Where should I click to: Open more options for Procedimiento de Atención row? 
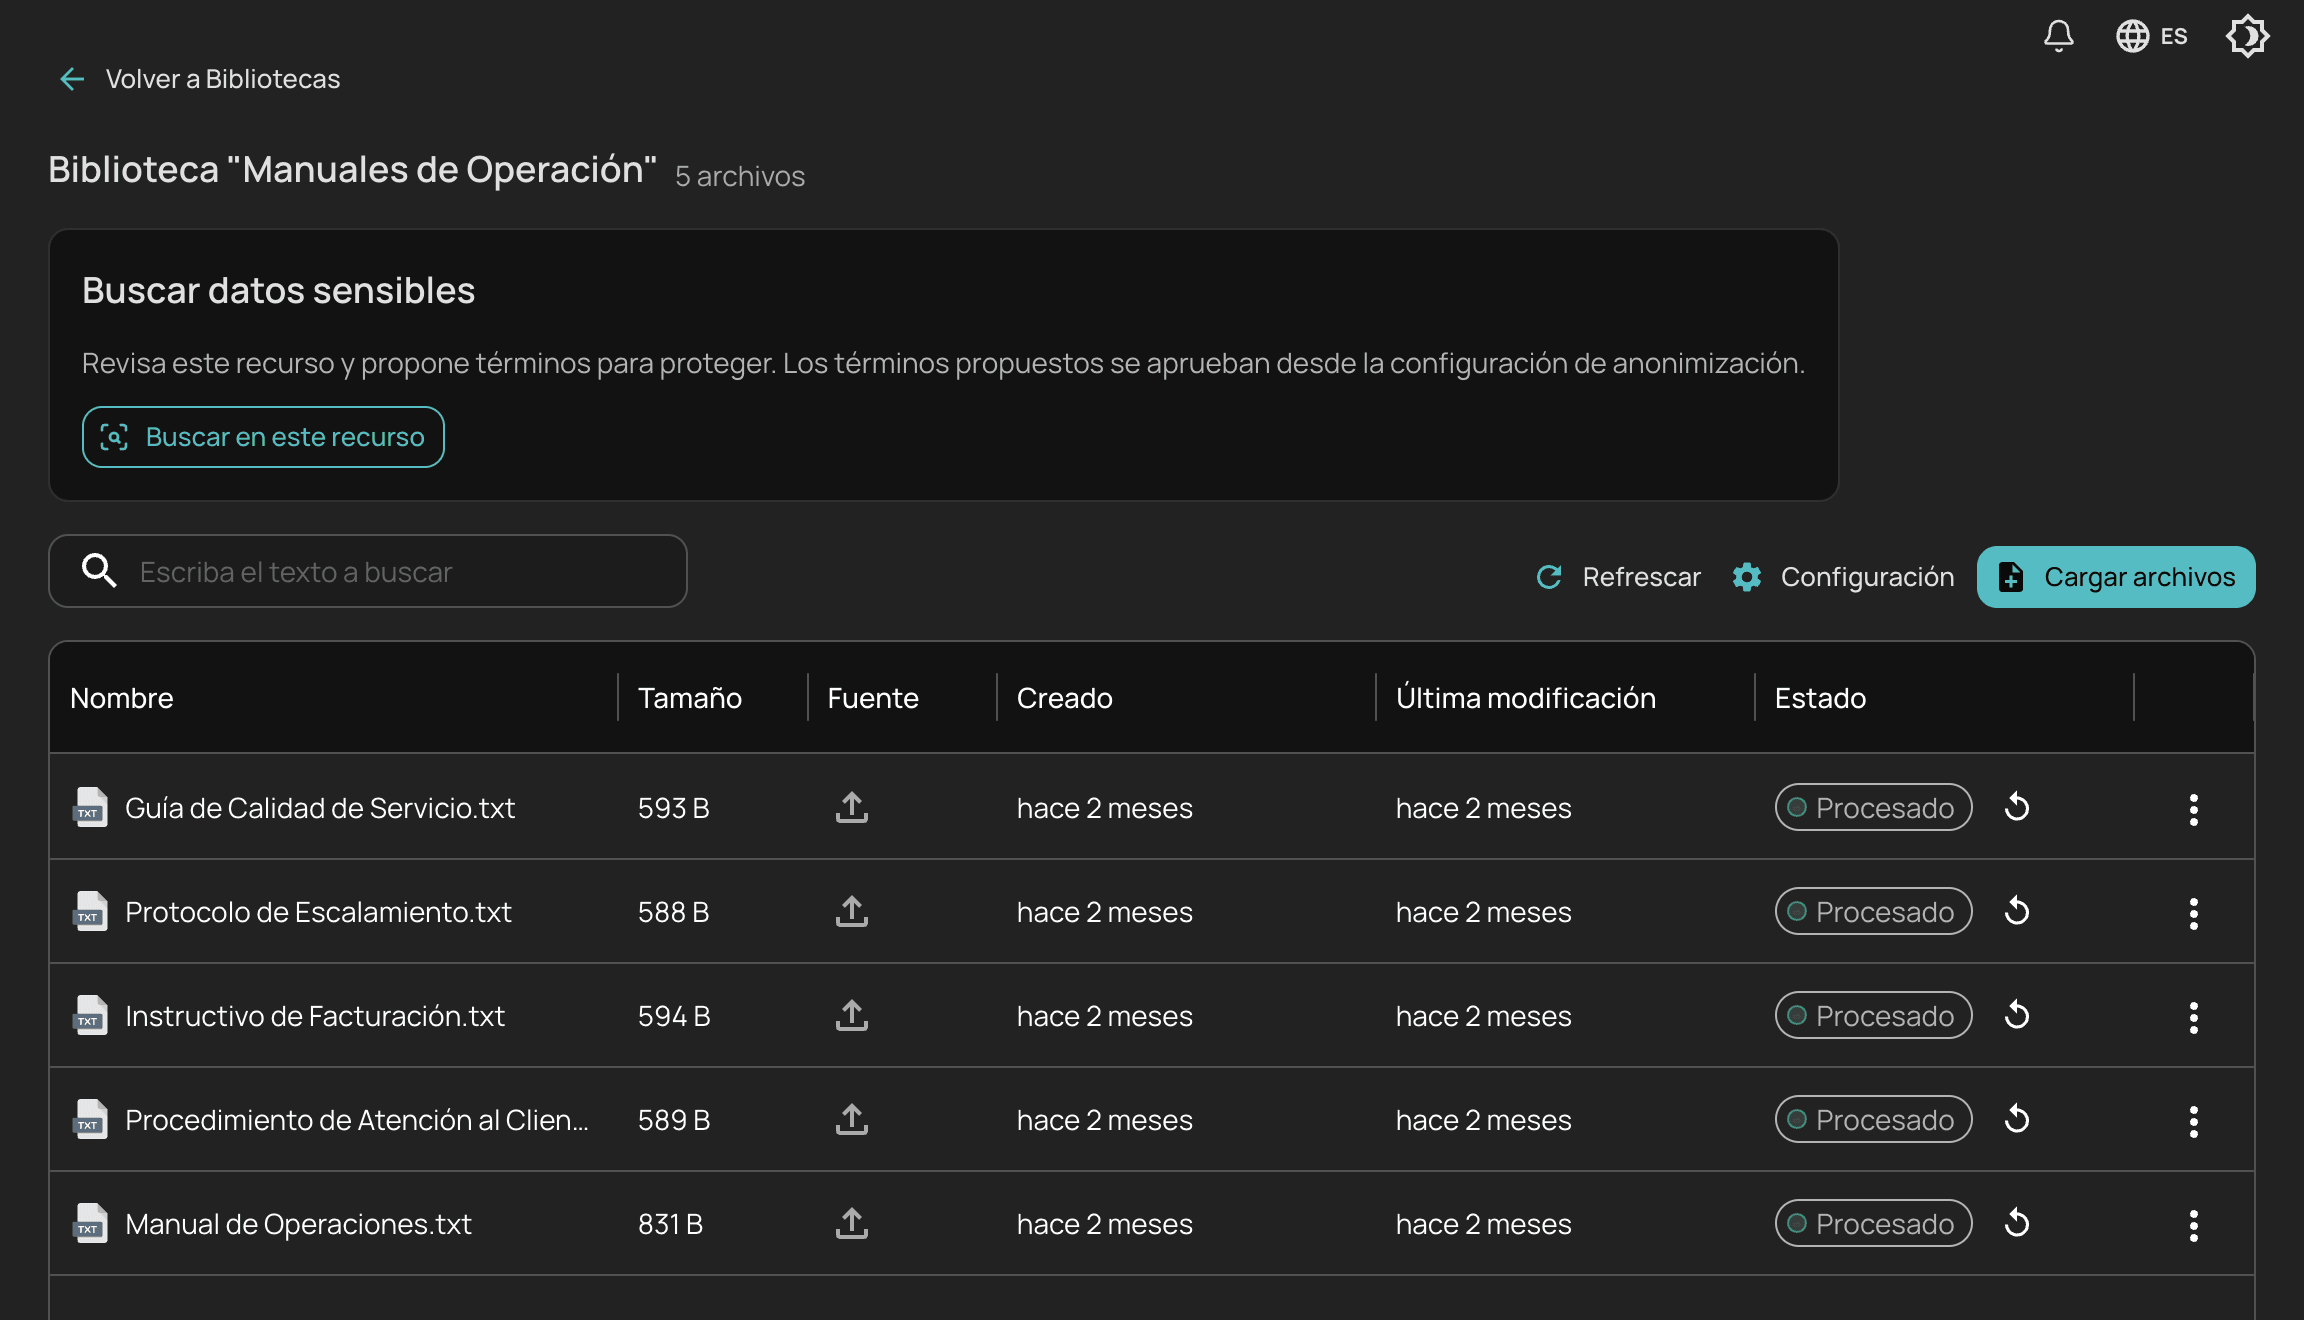tap(2193, 1121)
